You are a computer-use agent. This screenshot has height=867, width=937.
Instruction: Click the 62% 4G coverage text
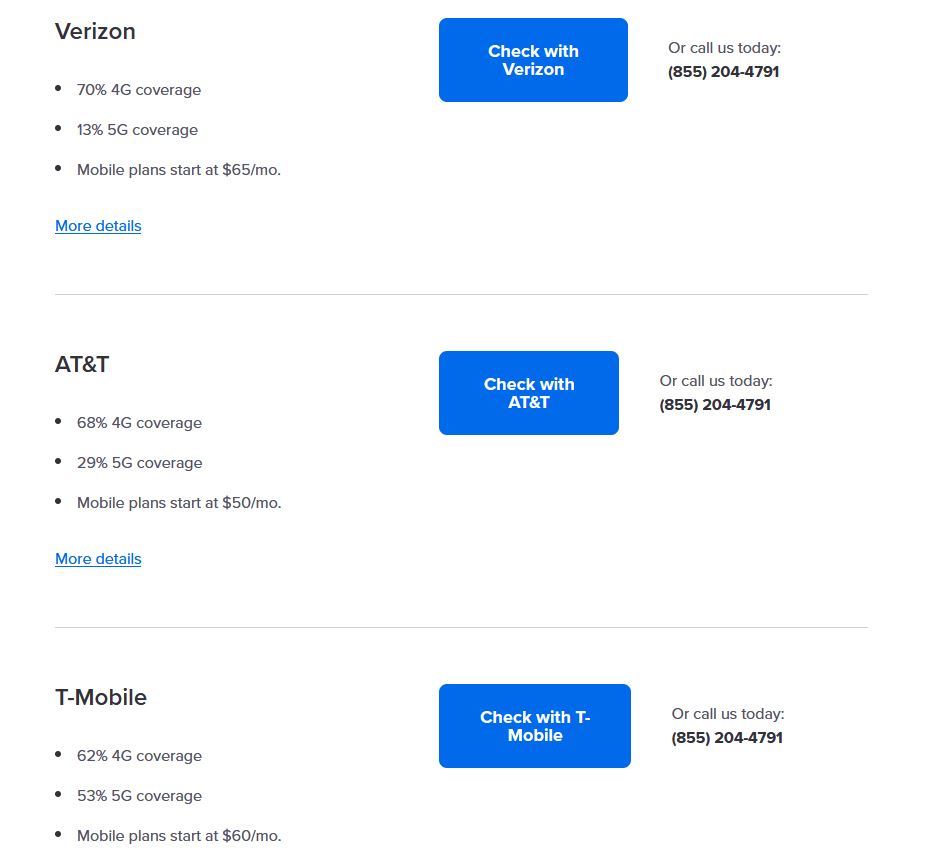click(x=139, y=756)
